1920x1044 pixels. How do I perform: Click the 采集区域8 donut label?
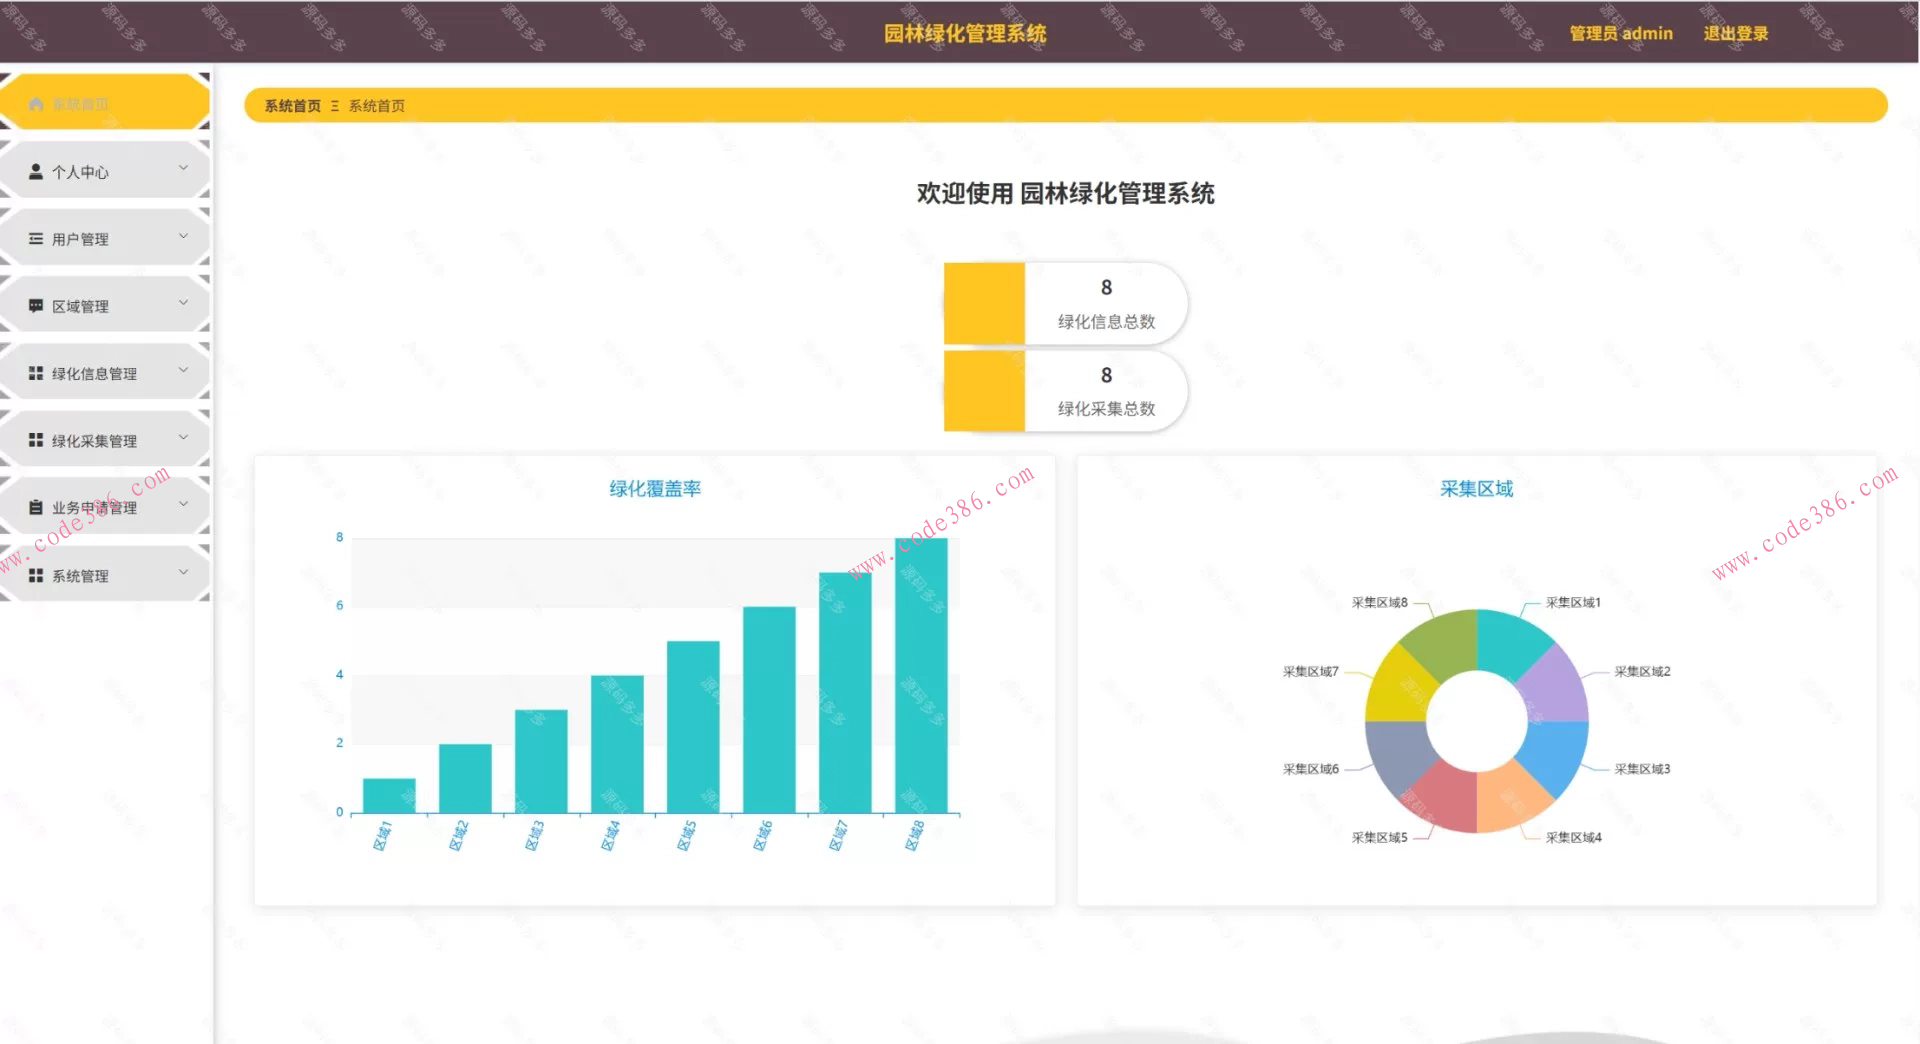pos(1379,603)
